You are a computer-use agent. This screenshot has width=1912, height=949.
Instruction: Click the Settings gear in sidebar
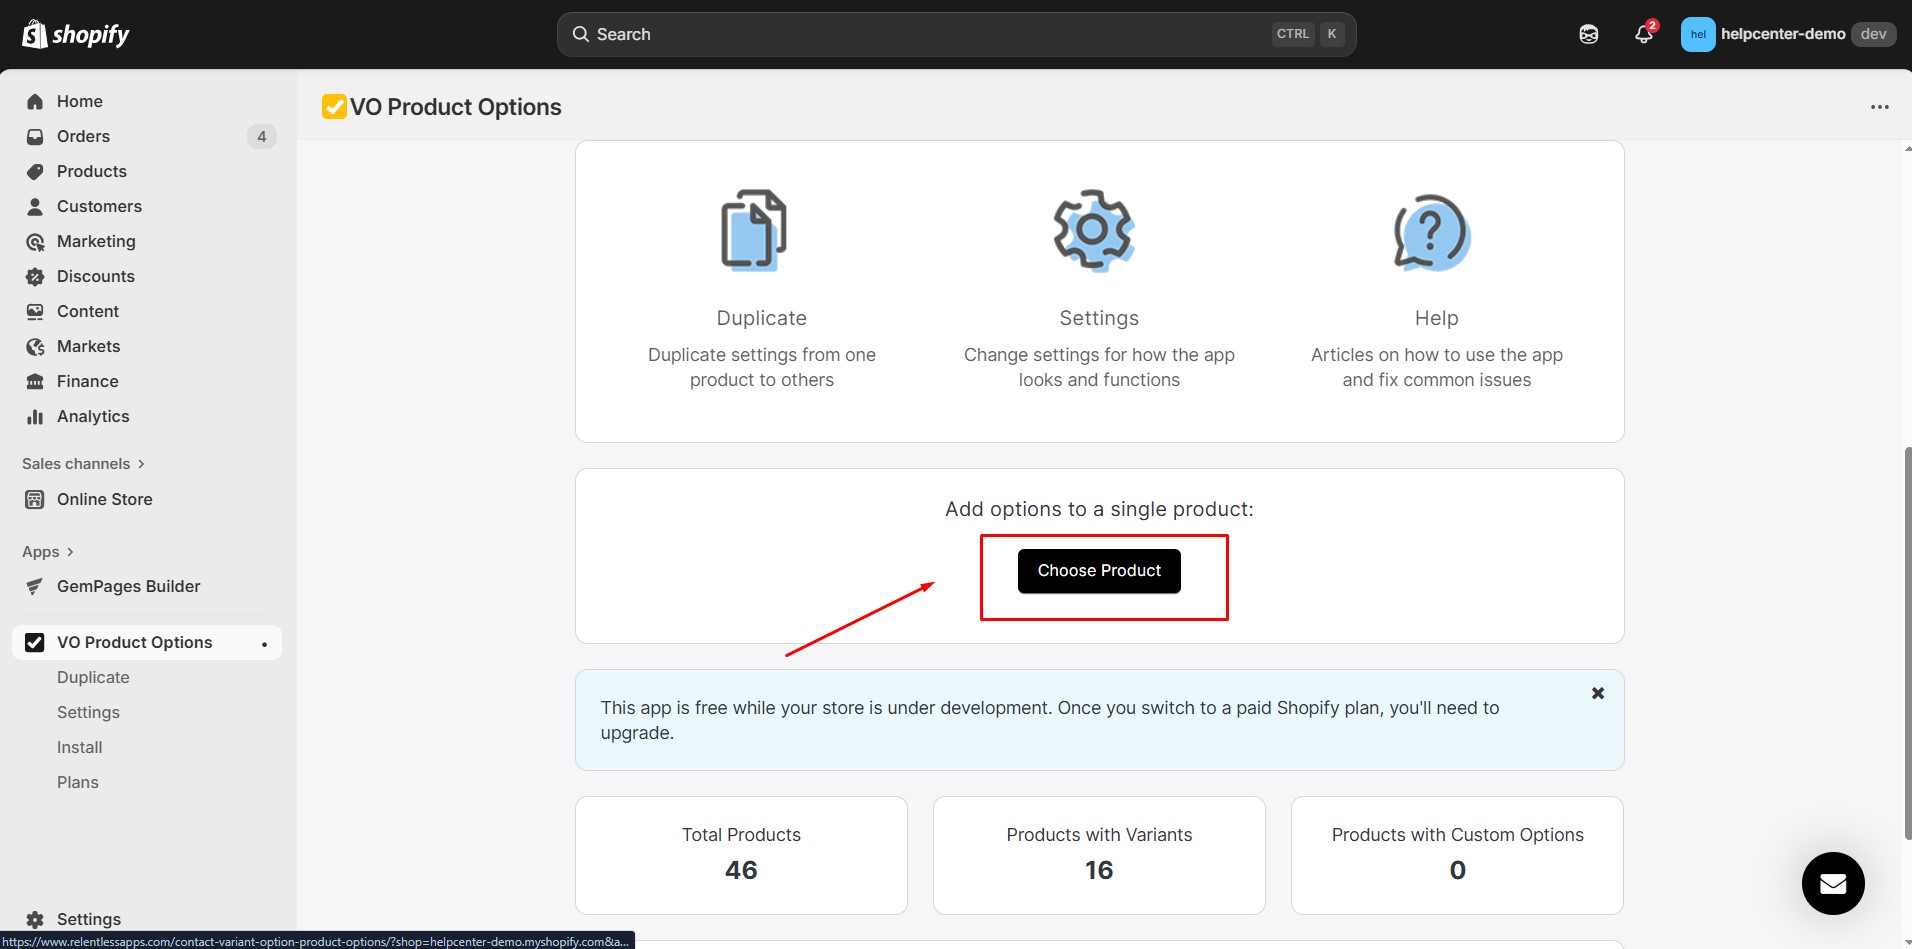click(x=36, y=919)
